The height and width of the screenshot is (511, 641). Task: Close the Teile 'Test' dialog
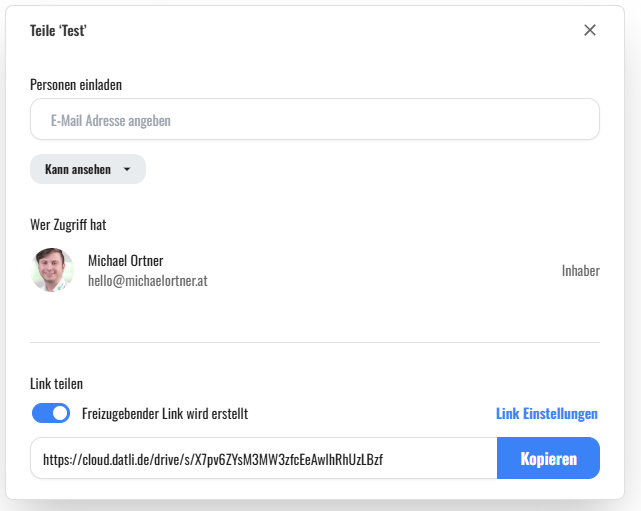tap(590, 30)
